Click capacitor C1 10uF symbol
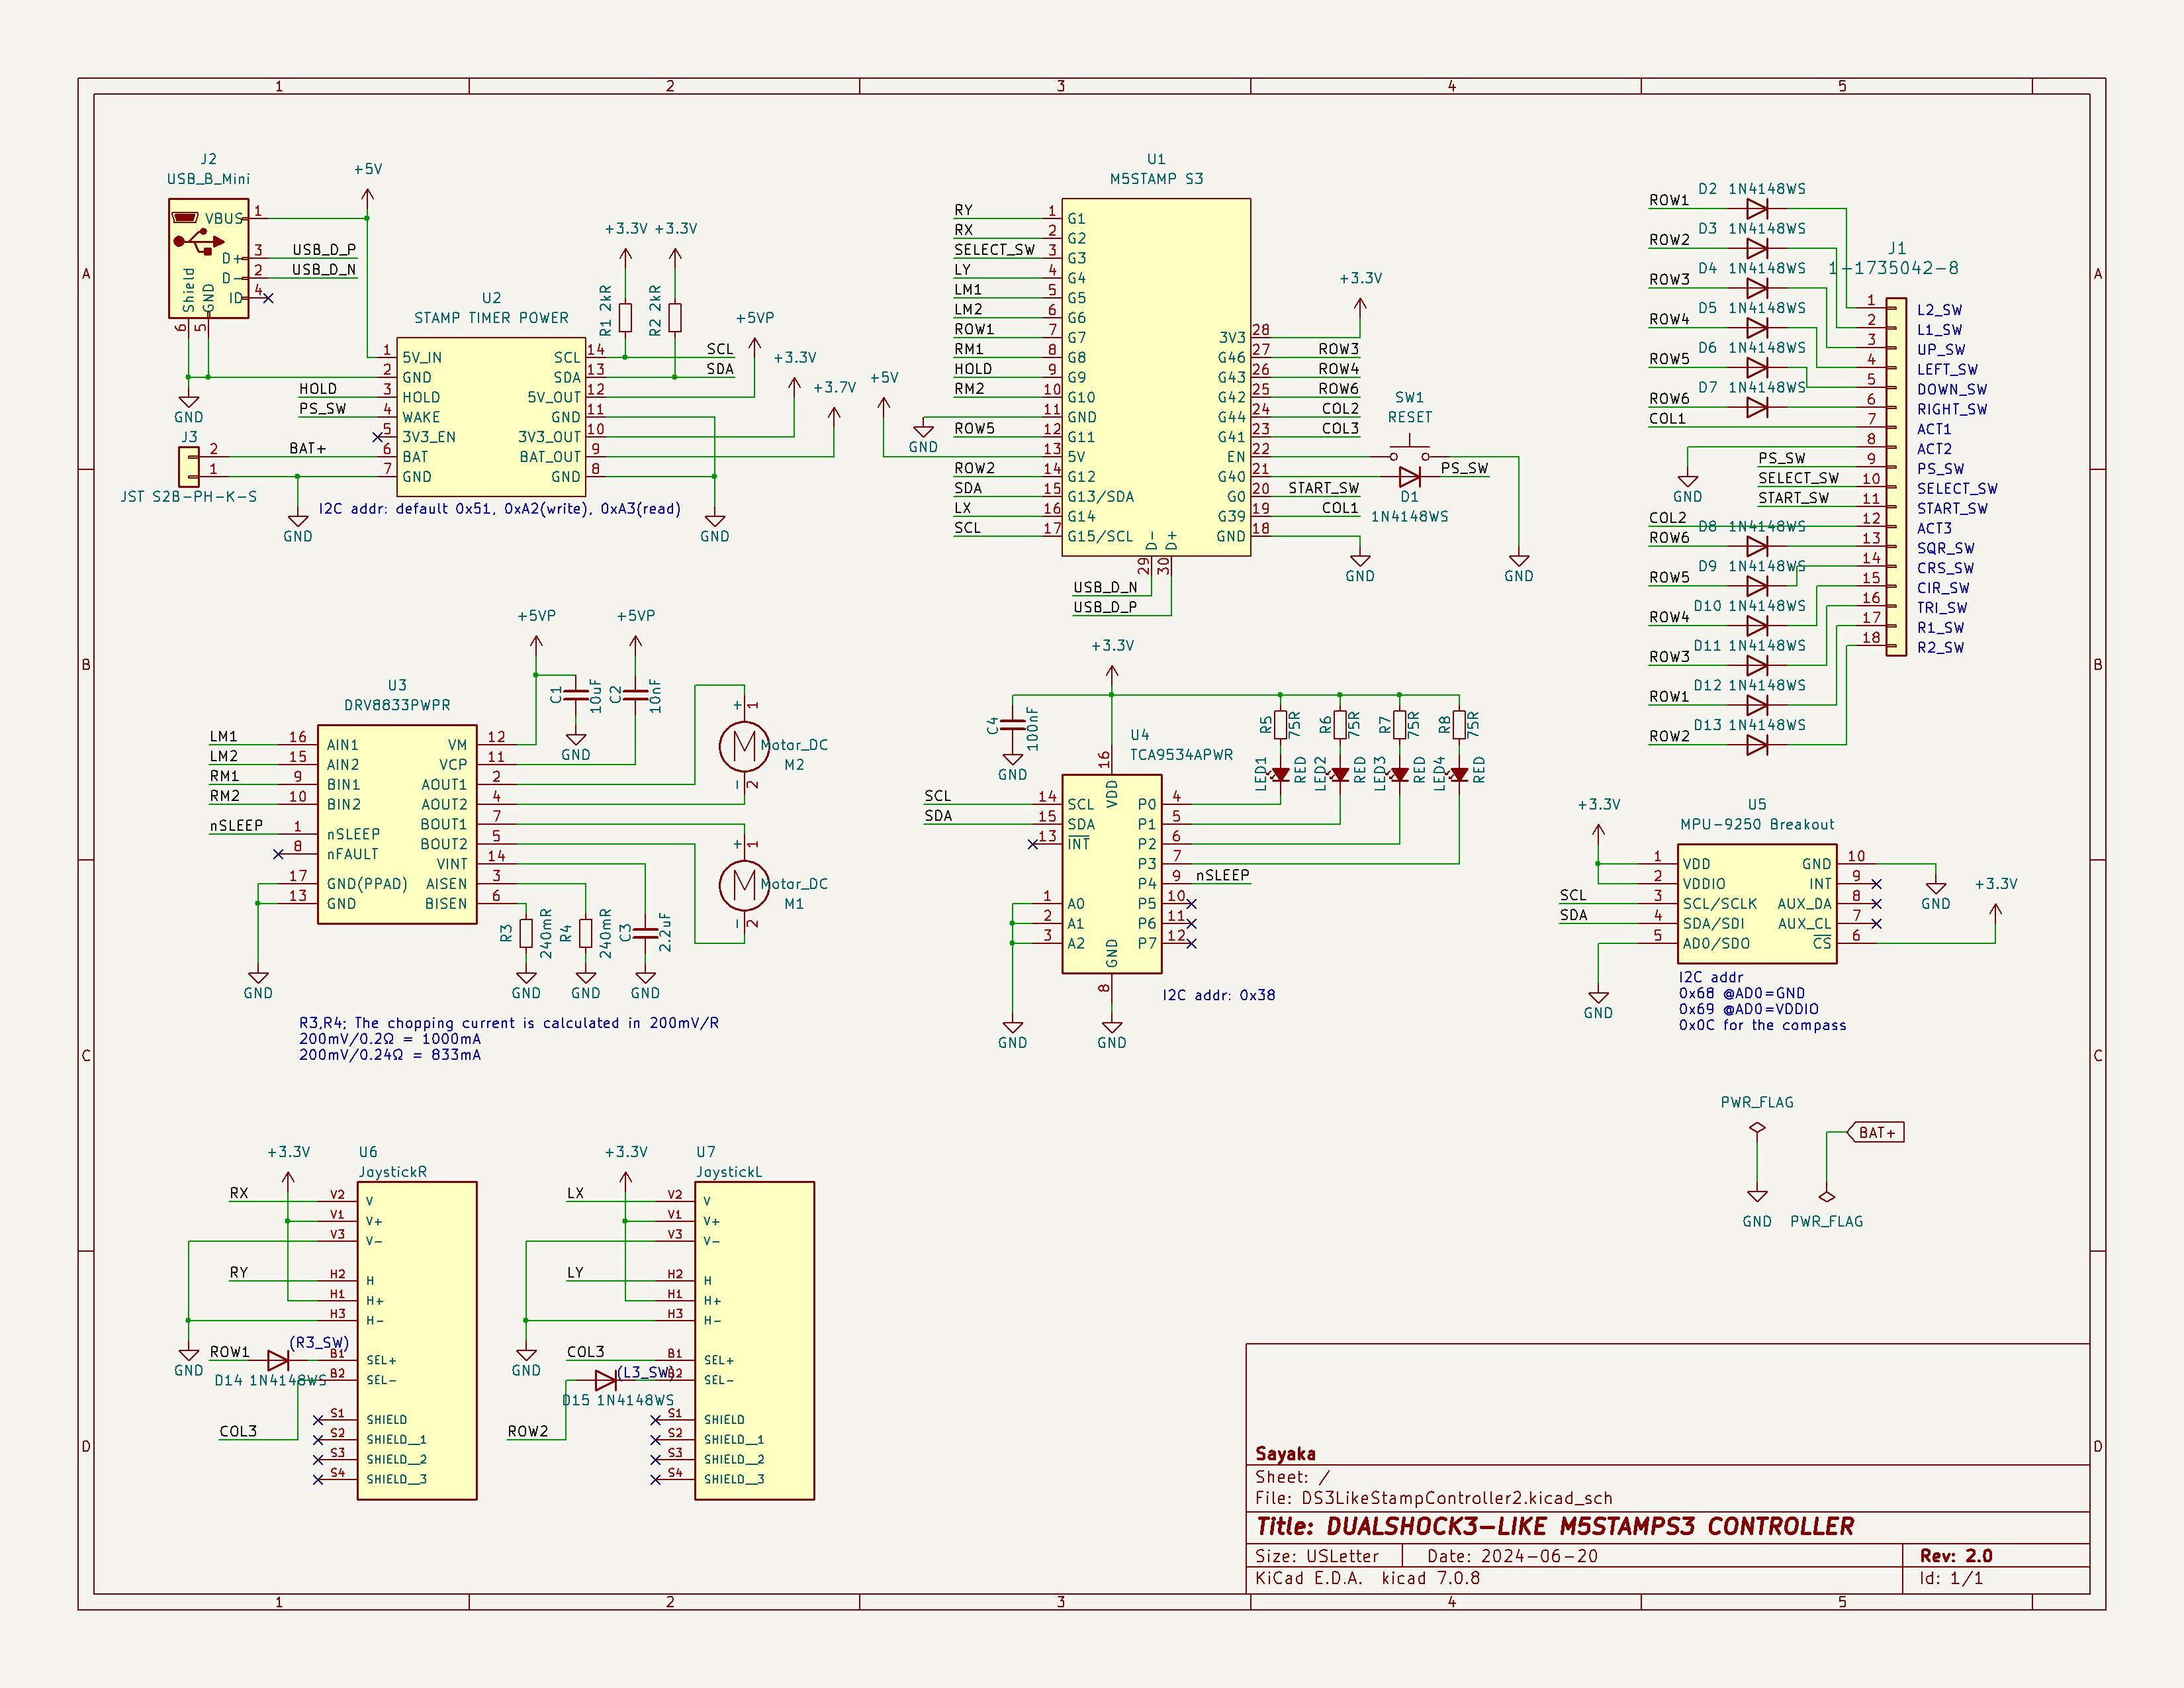Screen dimensions: 2184x1688 click(x=575, y=694)
